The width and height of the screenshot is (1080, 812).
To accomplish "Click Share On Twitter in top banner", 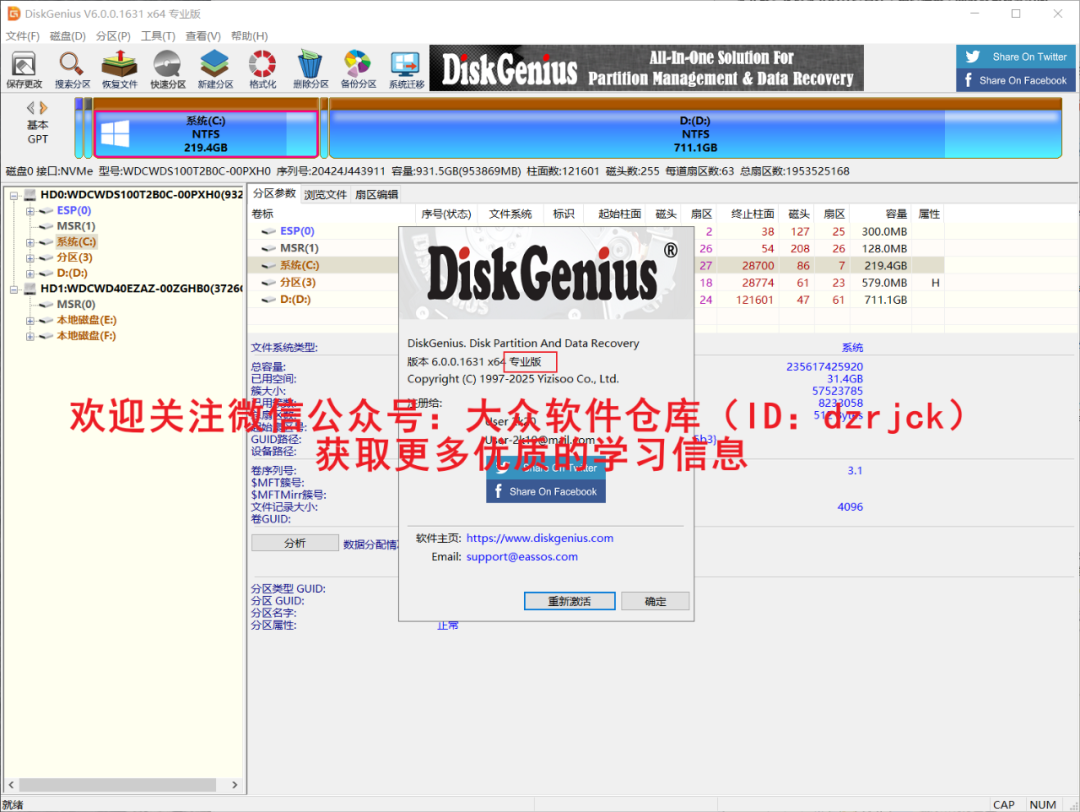I will click(1015, 56).
